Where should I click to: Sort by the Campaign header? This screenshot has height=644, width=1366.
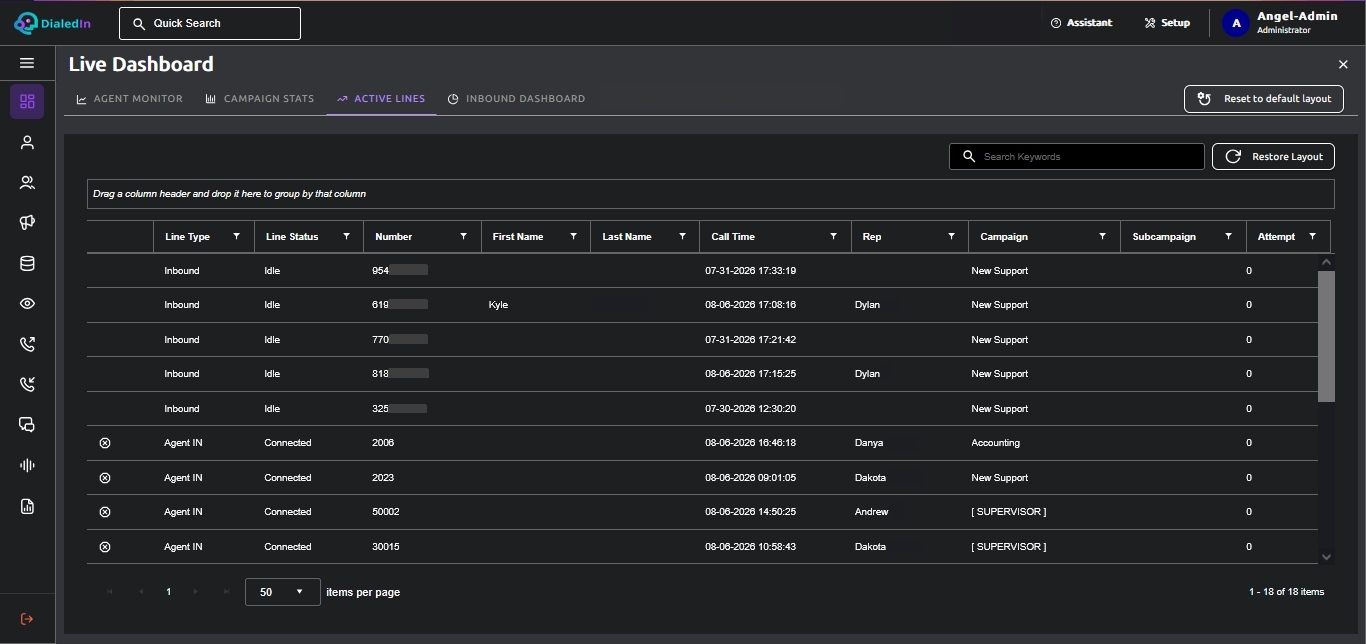[1004, 237]
